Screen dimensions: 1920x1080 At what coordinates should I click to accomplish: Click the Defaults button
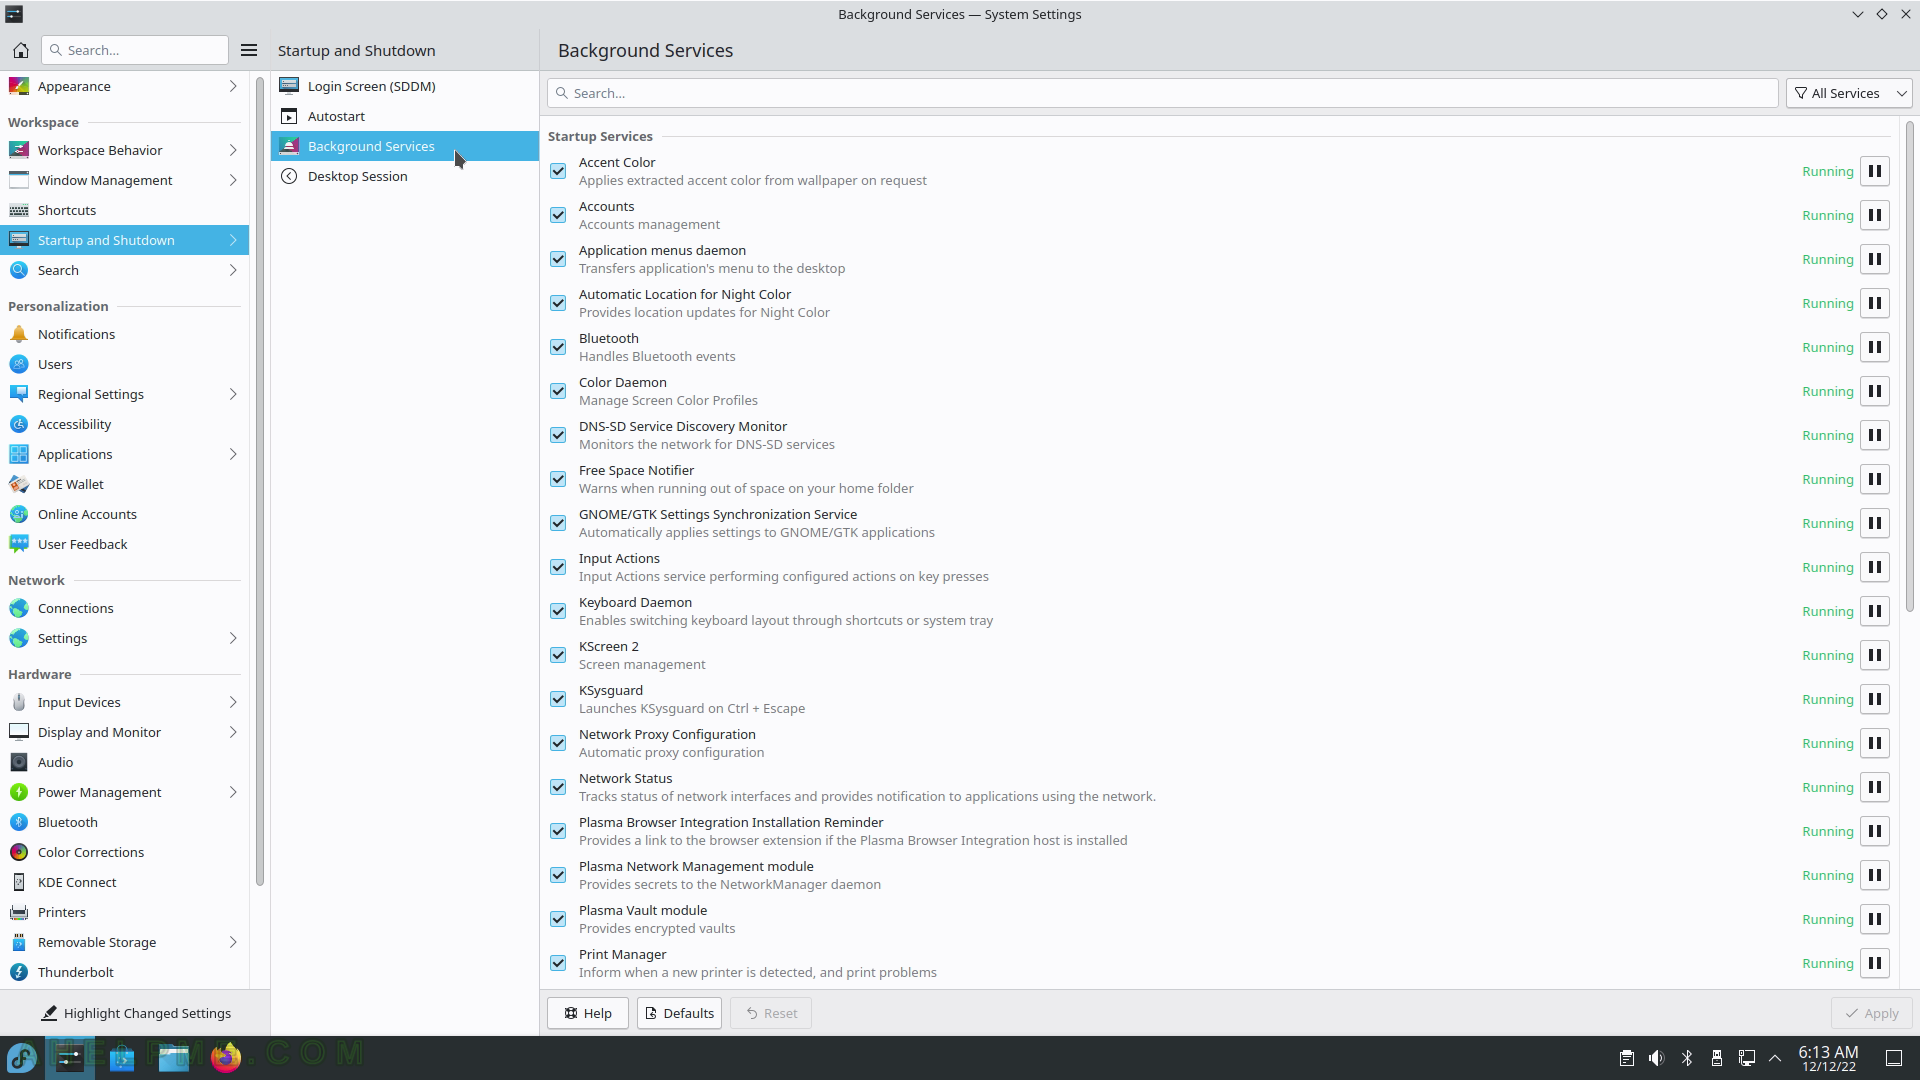click(x=679, y=1013)
